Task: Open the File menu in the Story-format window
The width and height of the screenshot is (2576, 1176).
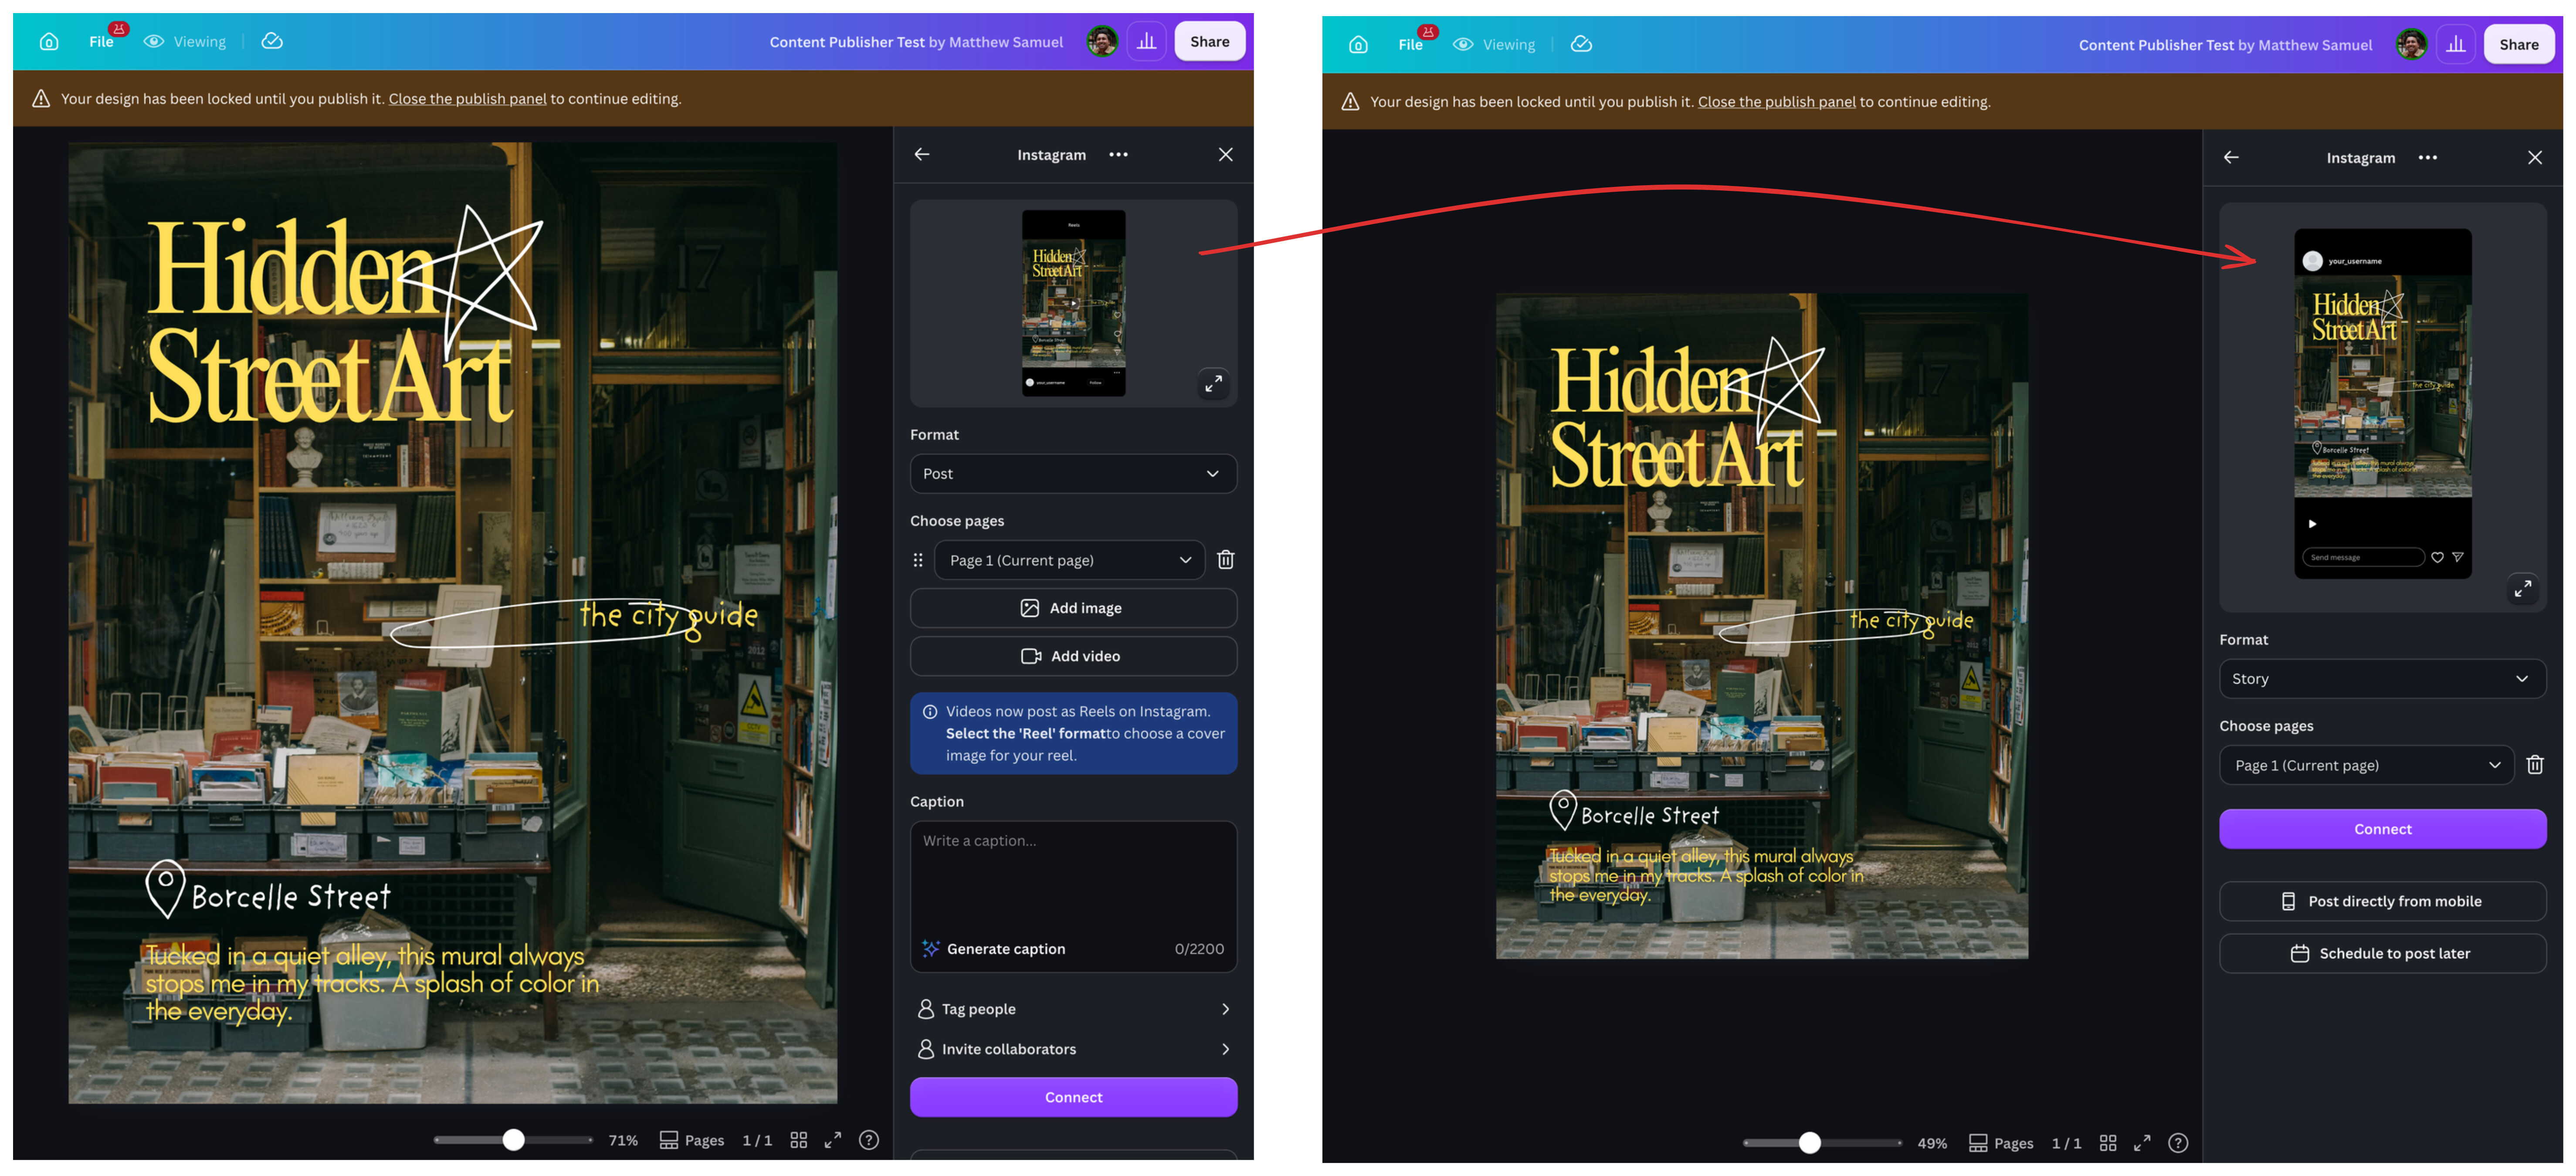Action: tap(1410, 45)
